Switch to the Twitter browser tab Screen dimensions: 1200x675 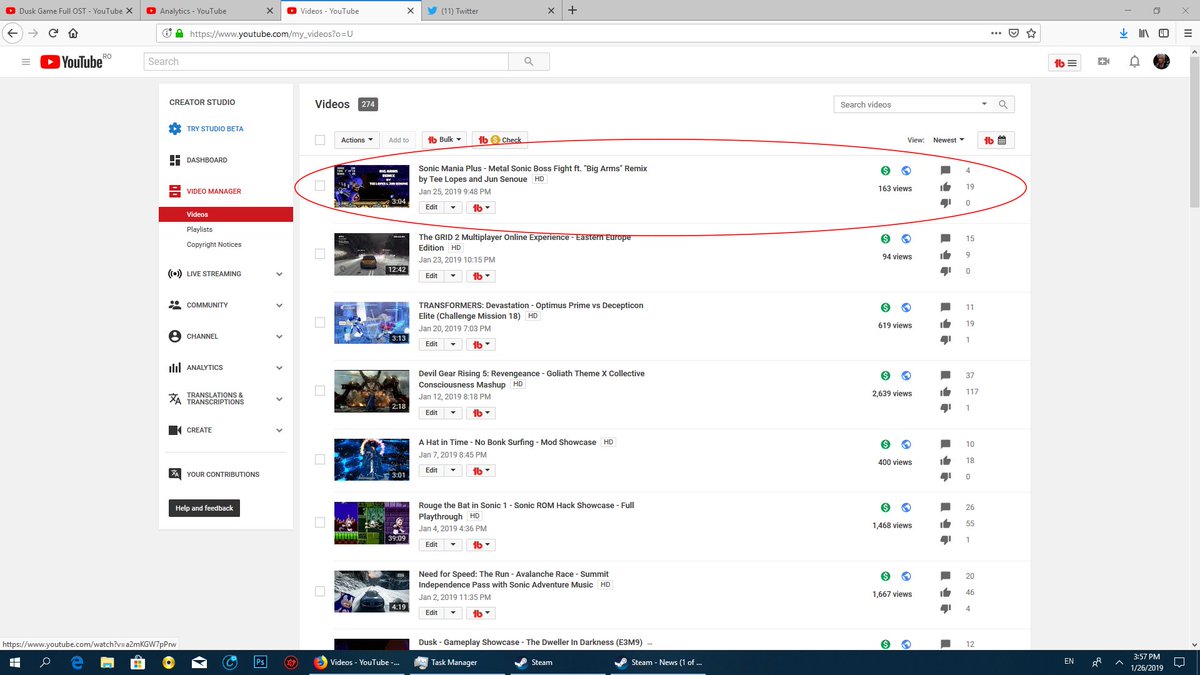[x=489, y=10]
